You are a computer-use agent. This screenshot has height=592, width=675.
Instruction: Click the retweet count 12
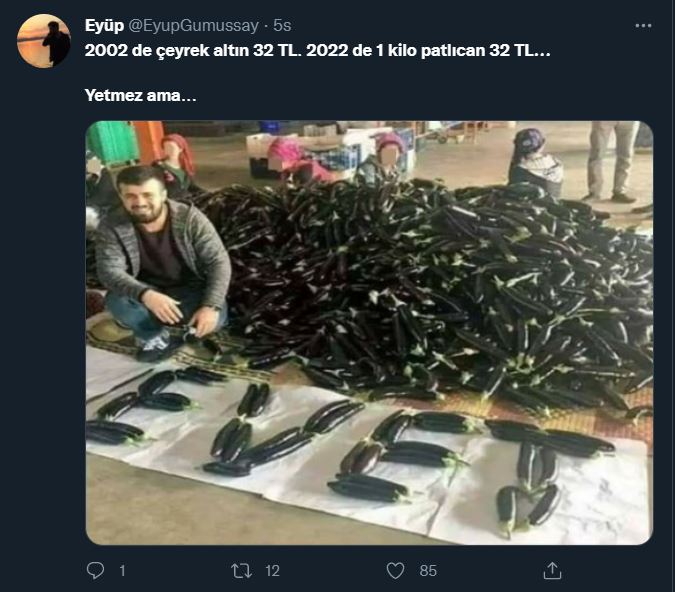pyautogui.click(x=272, y=570)
